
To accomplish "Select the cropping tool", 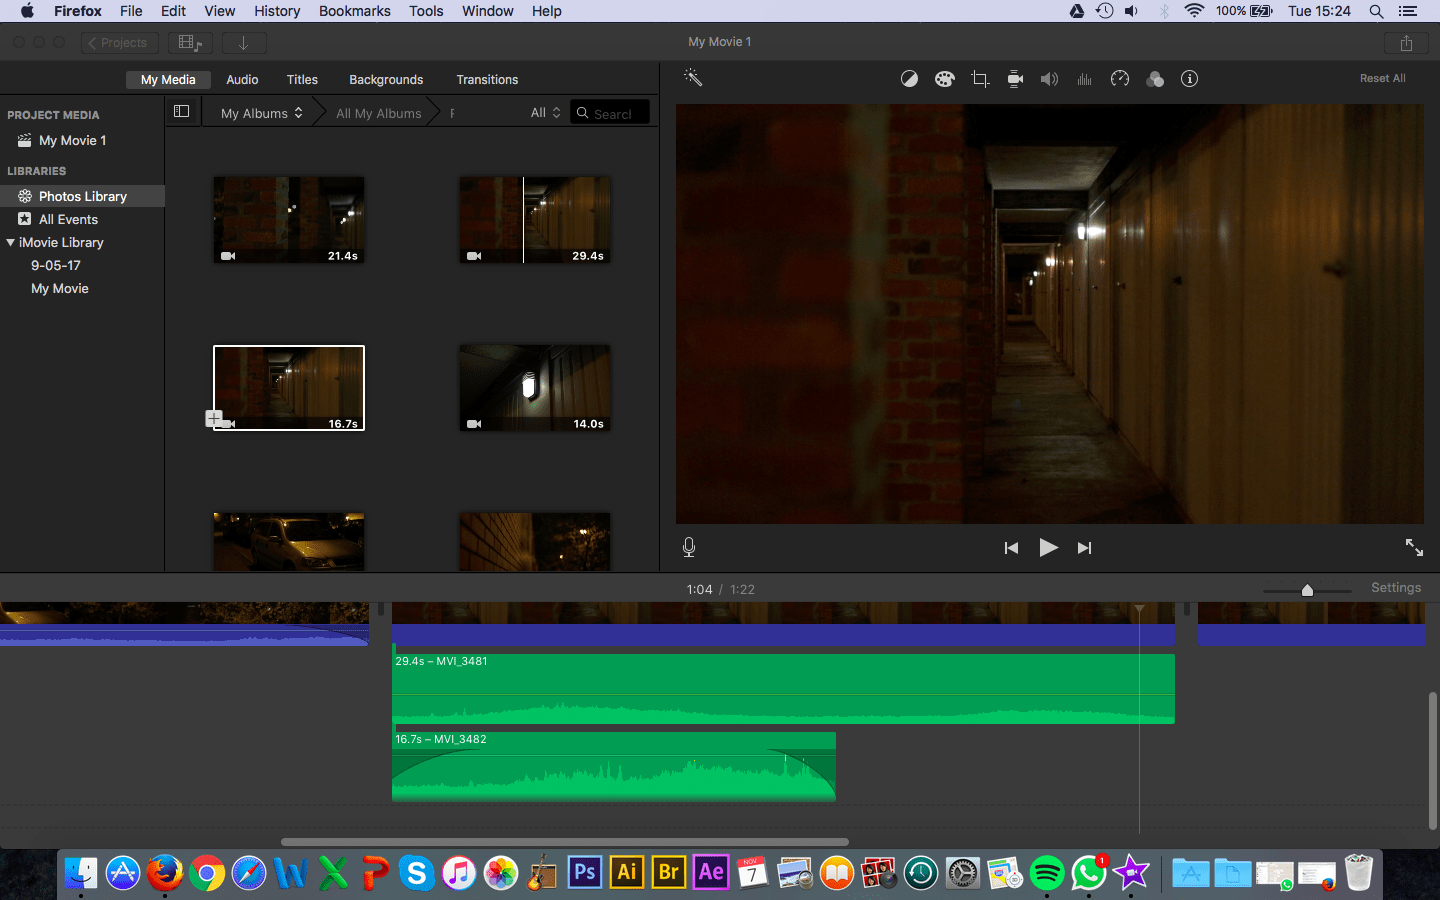I will 980,79.
